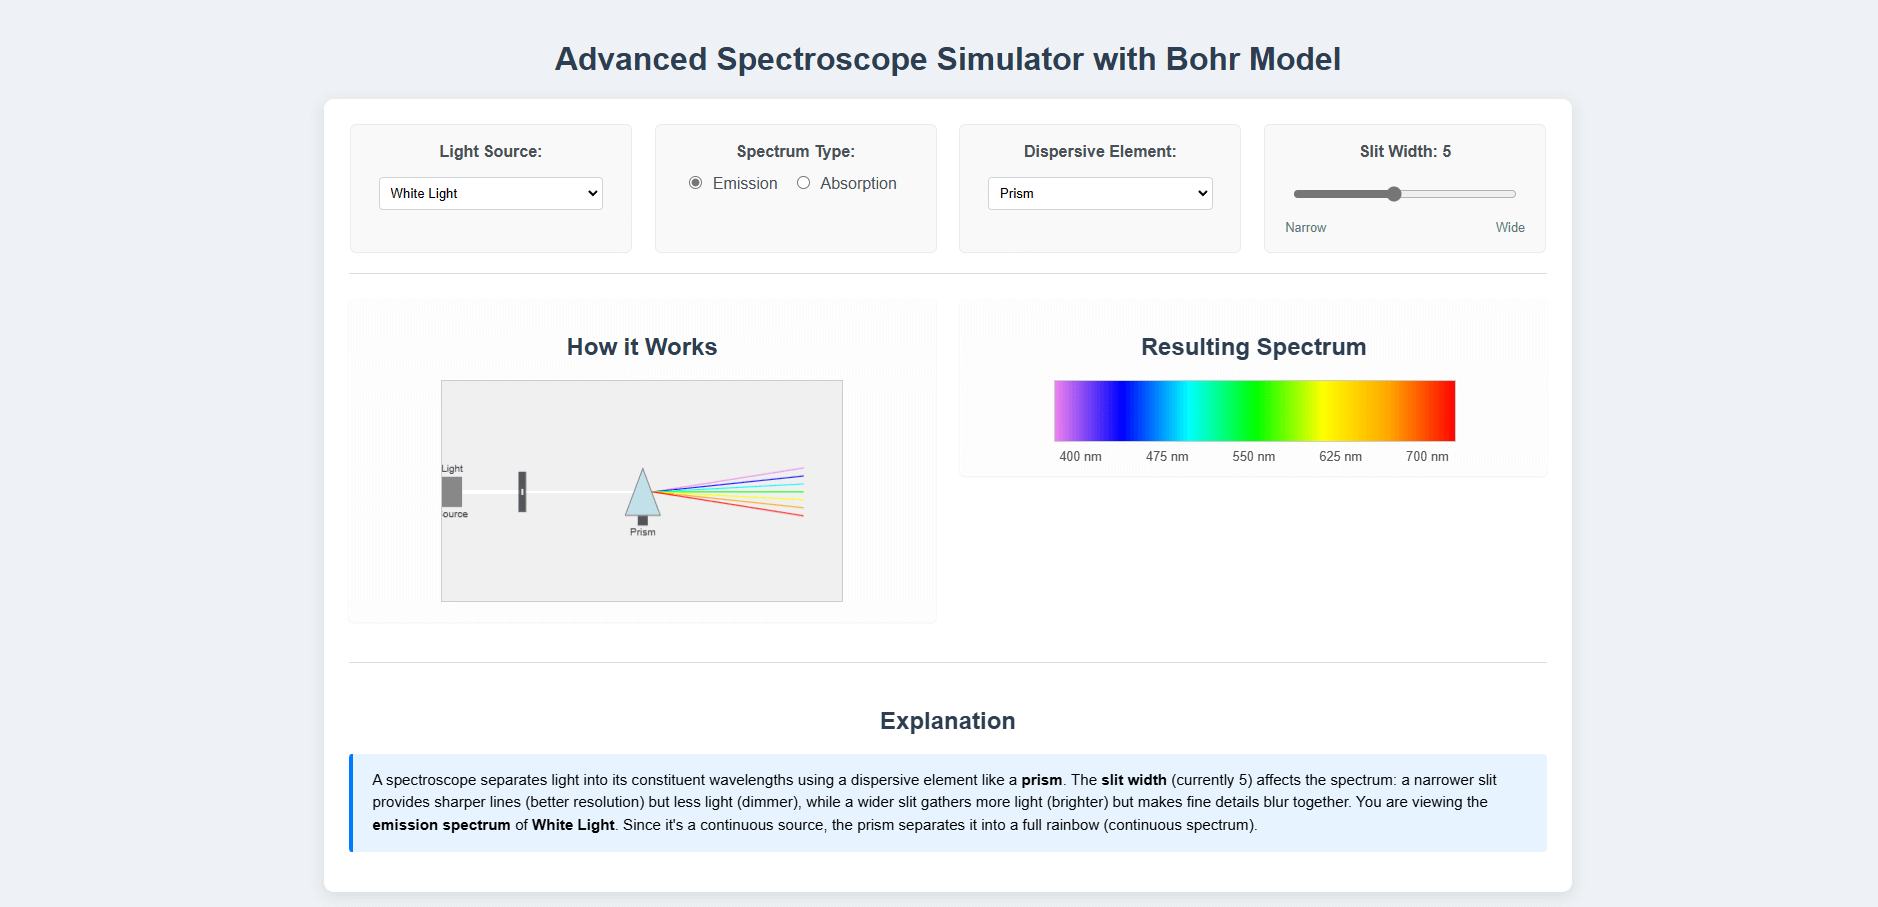
Task: Click the How it Works heading
Action: pyautogui.click(x=641, y=347)
